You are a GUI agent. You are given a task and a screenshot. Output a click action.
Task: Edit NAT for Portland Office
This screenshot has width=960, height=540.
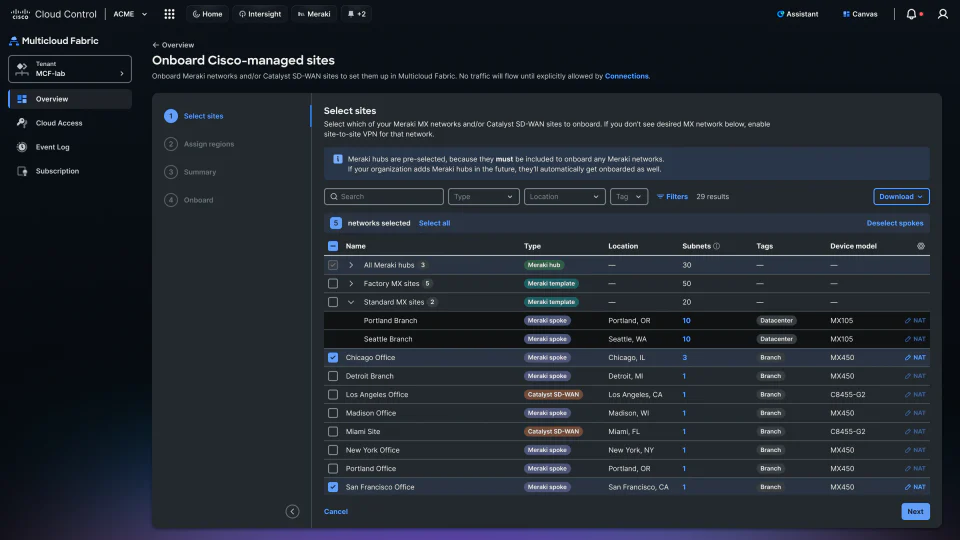pyautogui.click(x=915, y=469)
